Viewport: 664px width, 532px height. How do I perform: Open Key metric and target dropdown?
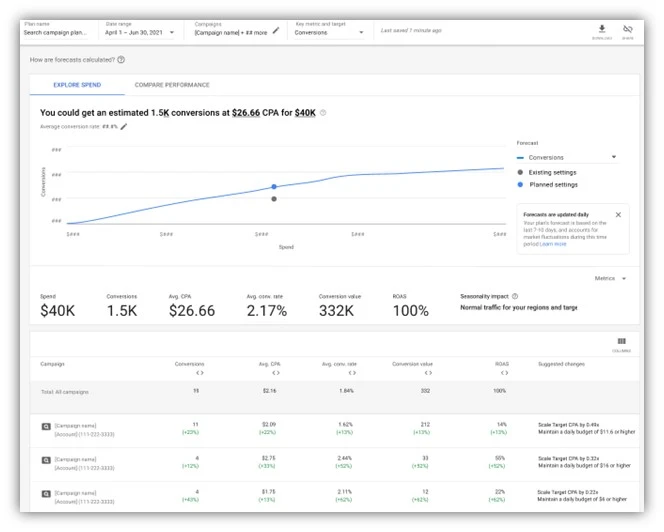[x=329, y=32]
